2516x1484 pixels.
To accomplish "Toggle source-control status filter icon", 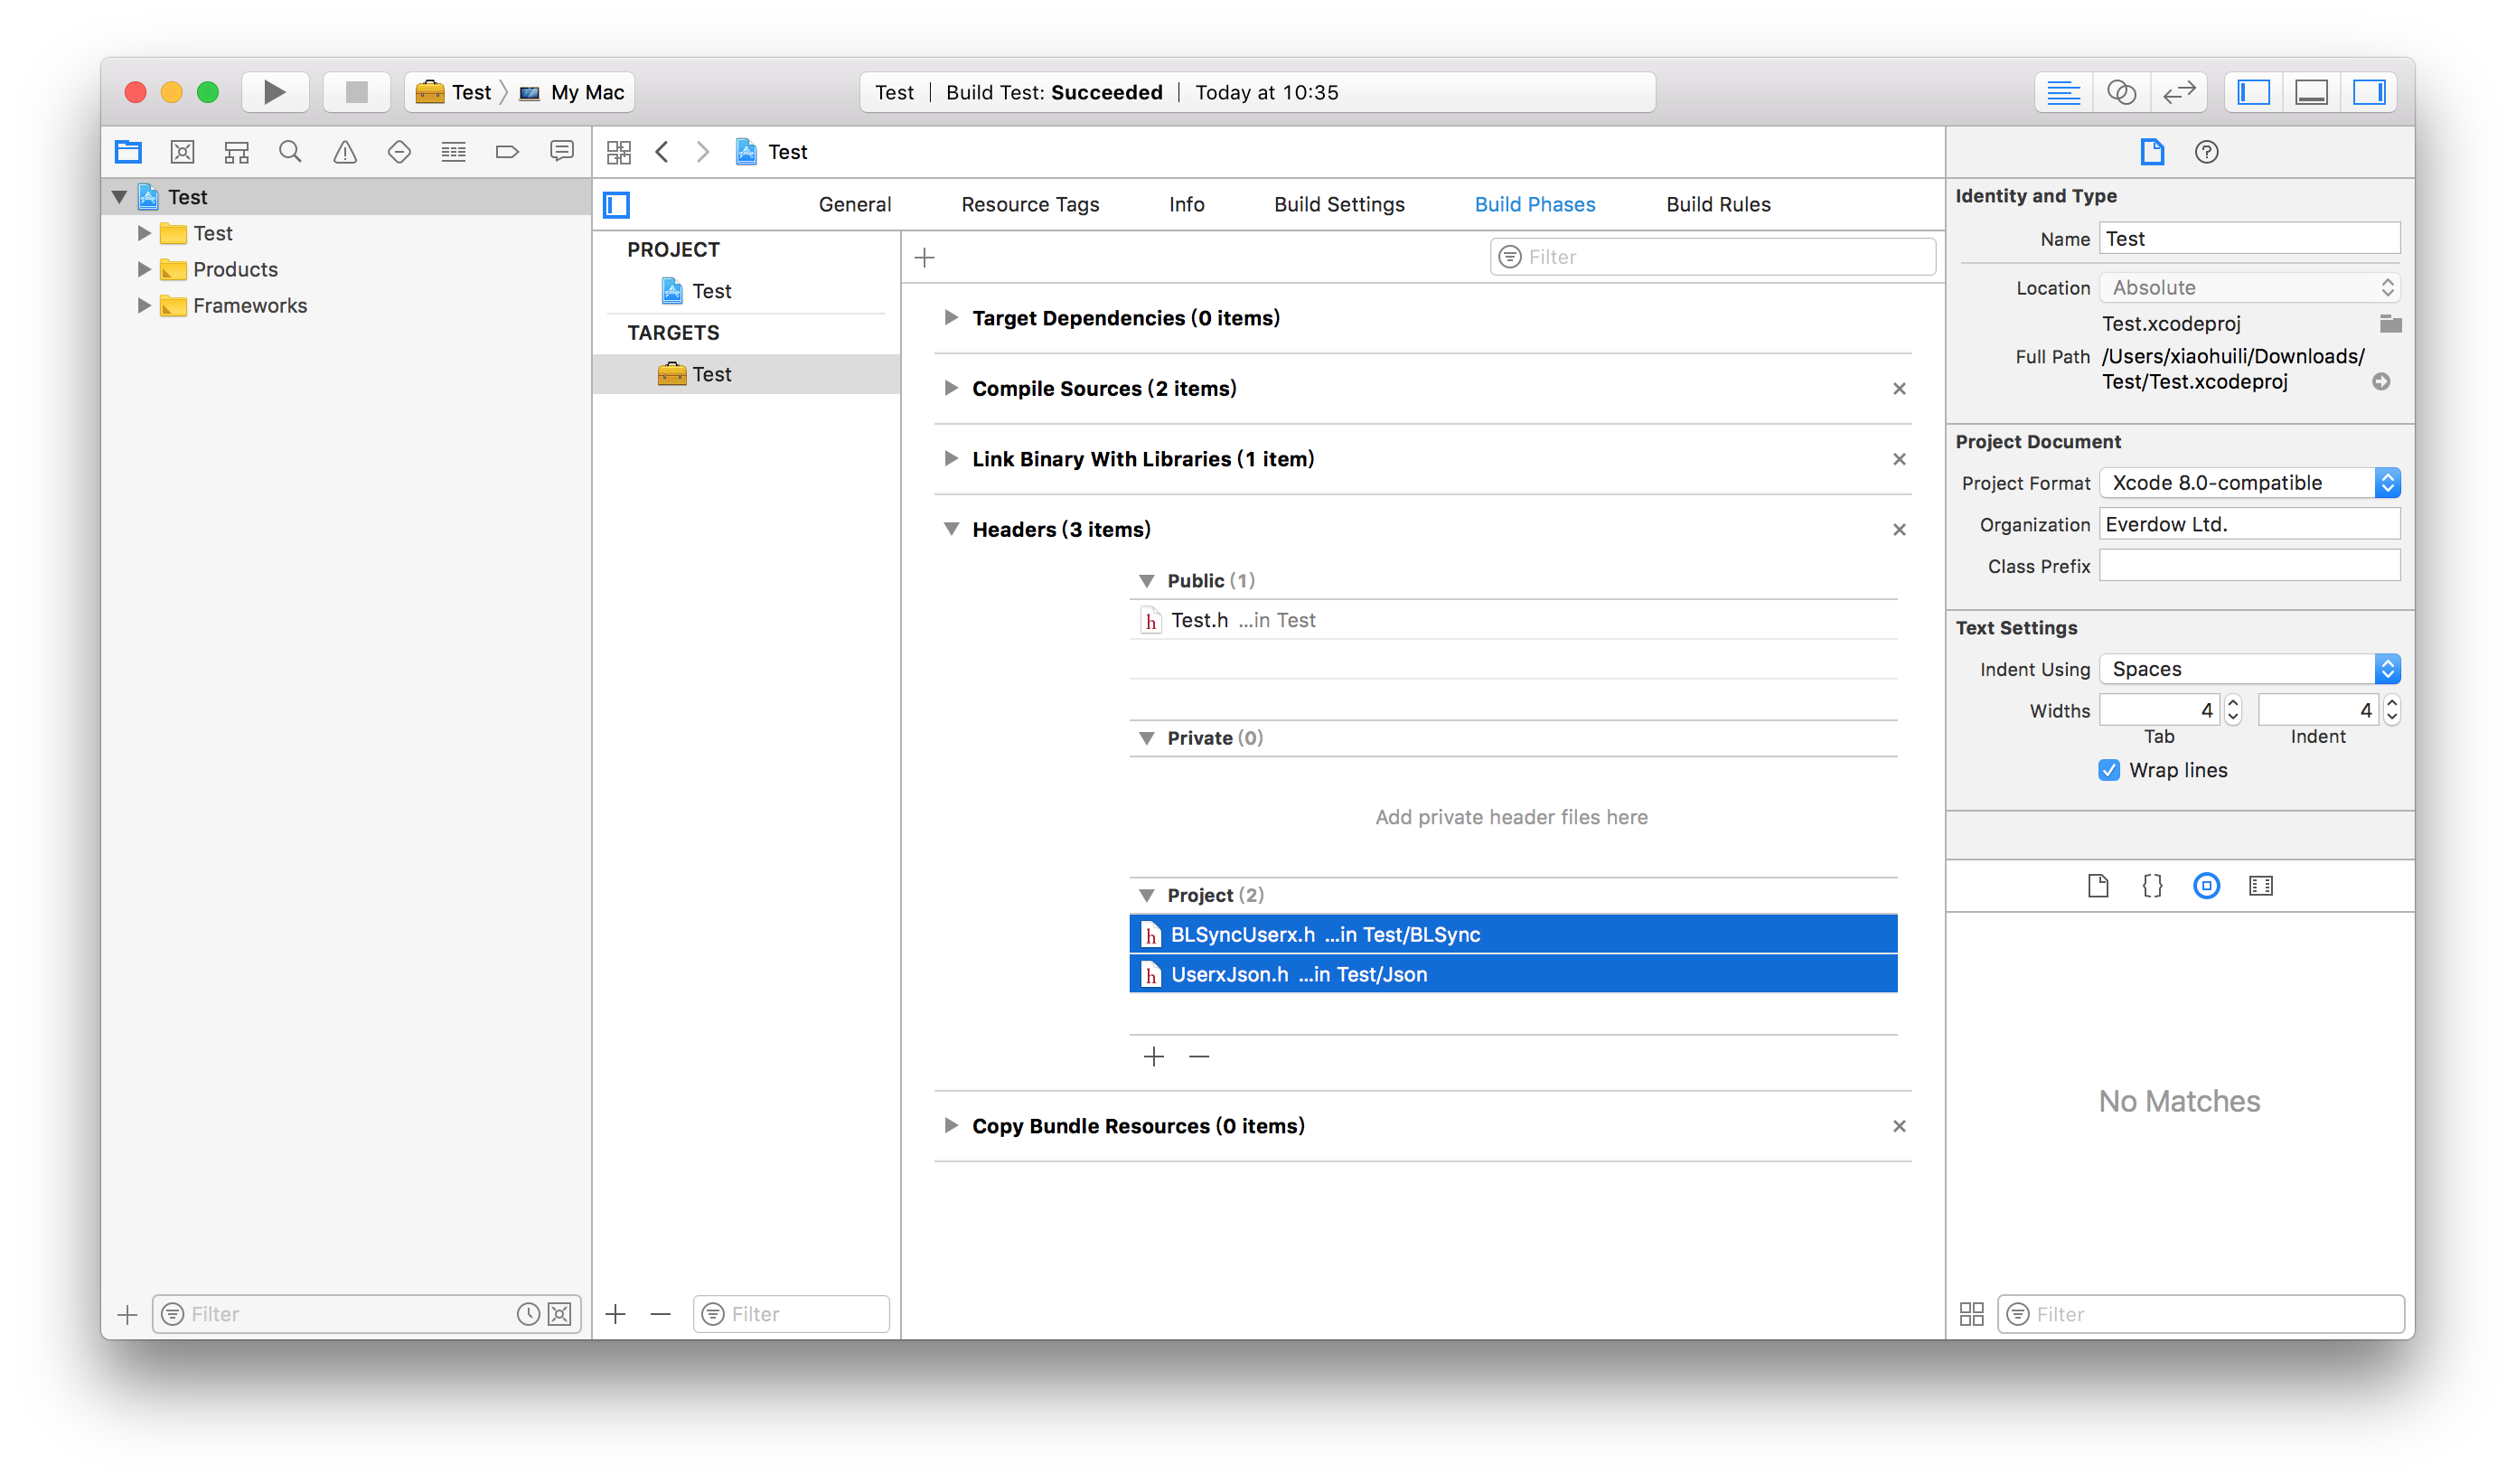I will tap(560, 1314).
